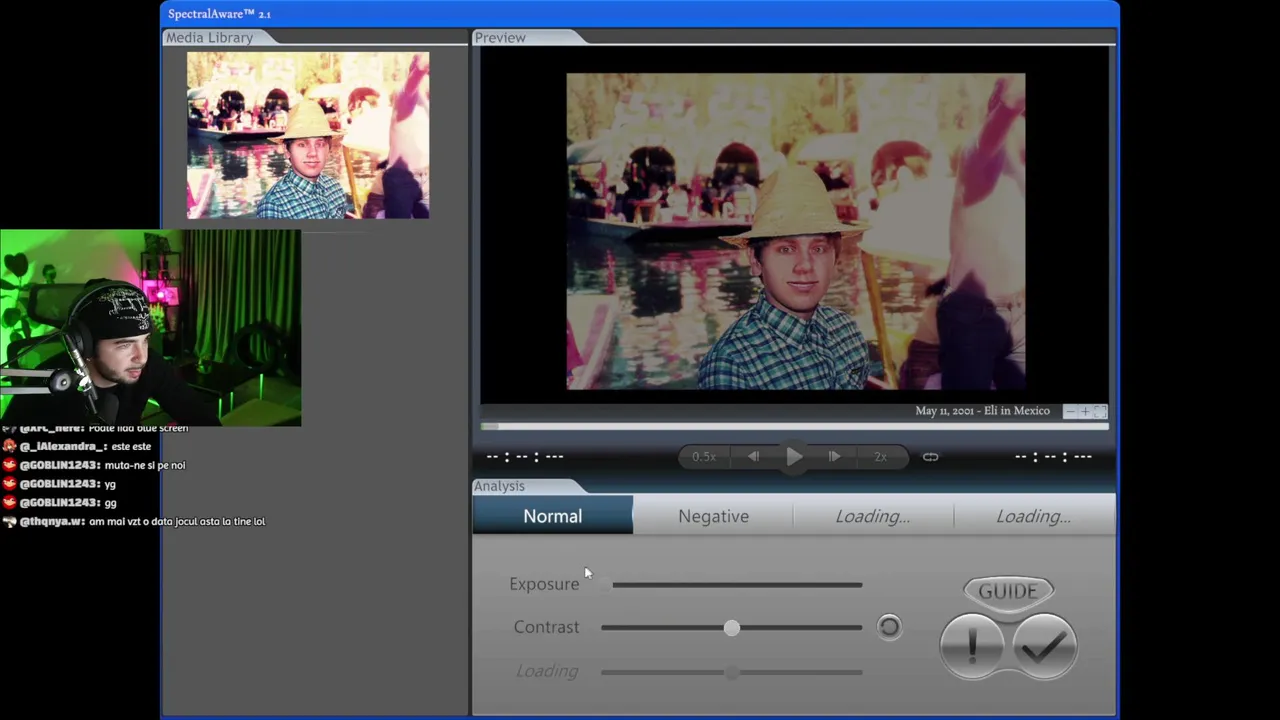Click the preview timeline scrub bar

tap(795, 427)
